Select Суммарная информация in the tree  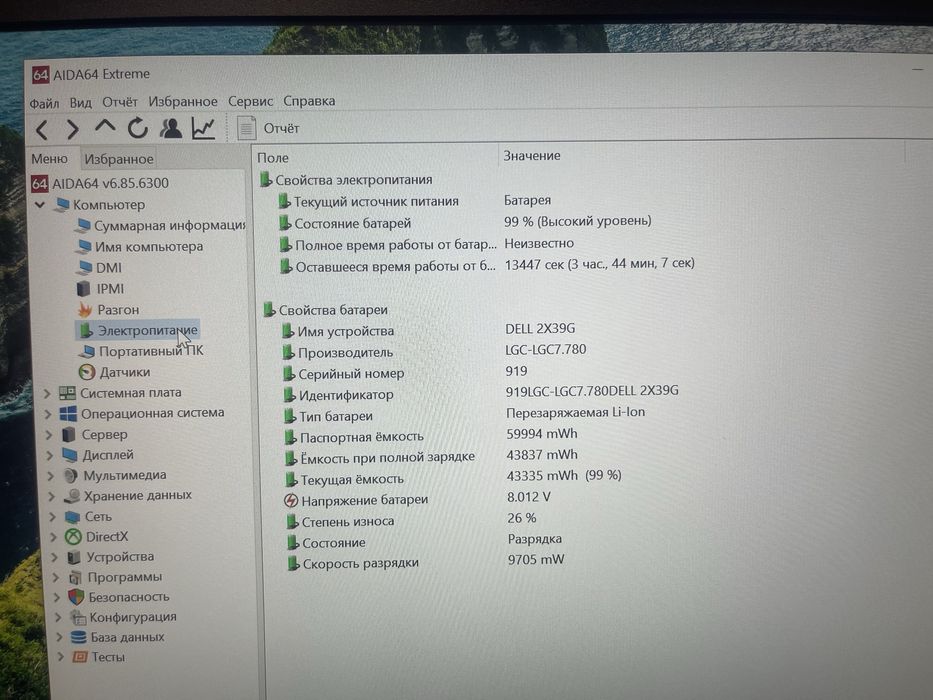(x=161, y=226)
